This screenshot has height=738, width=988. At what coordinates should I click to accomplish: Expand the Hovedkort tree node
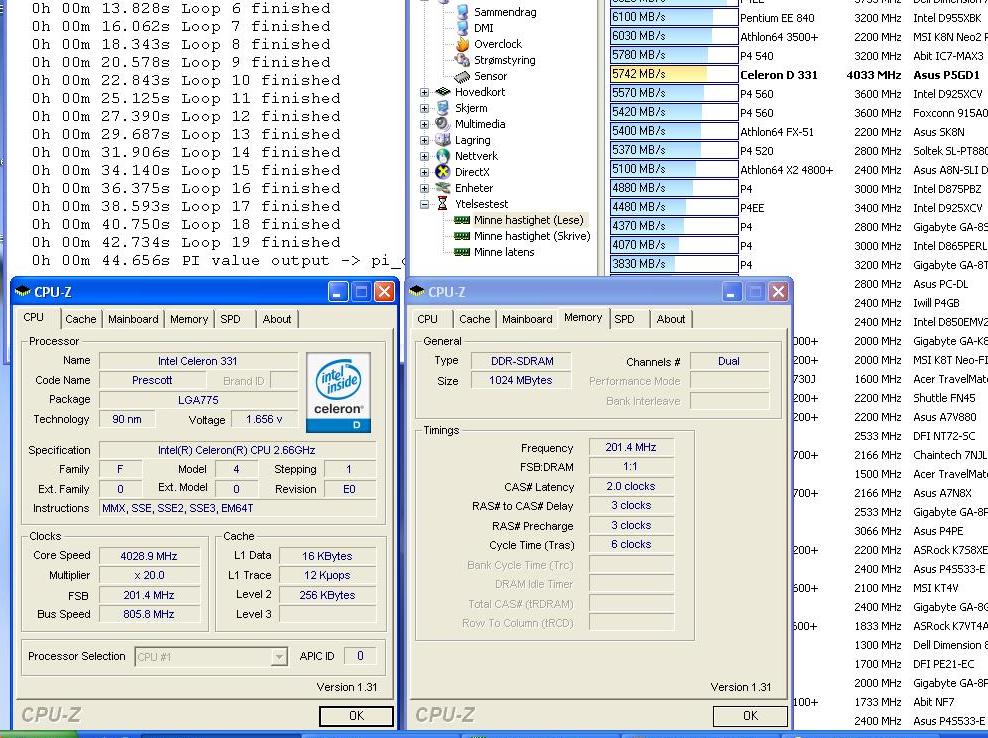point(424,92)
